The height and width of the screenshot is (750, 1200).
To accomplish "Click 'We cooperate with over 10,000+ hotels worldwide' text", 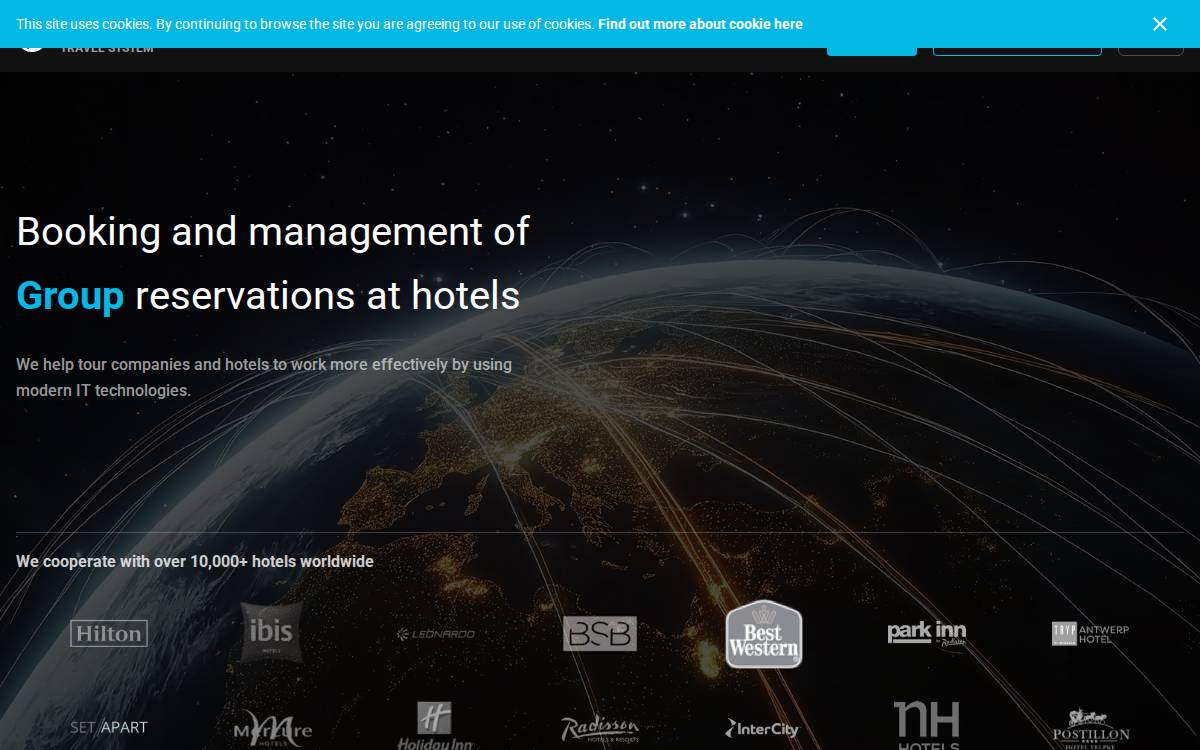I will 195,562.
